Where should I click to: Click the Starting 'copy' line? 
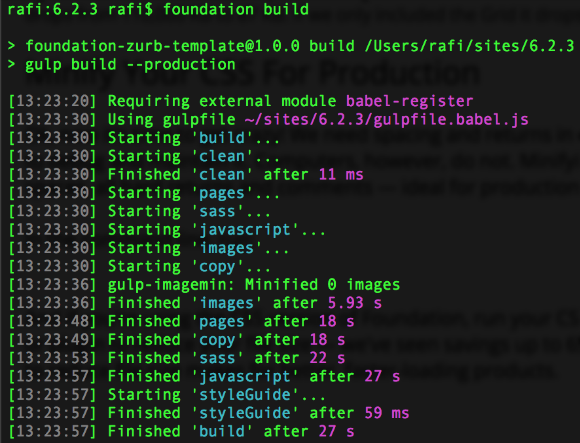pos(139,267)
